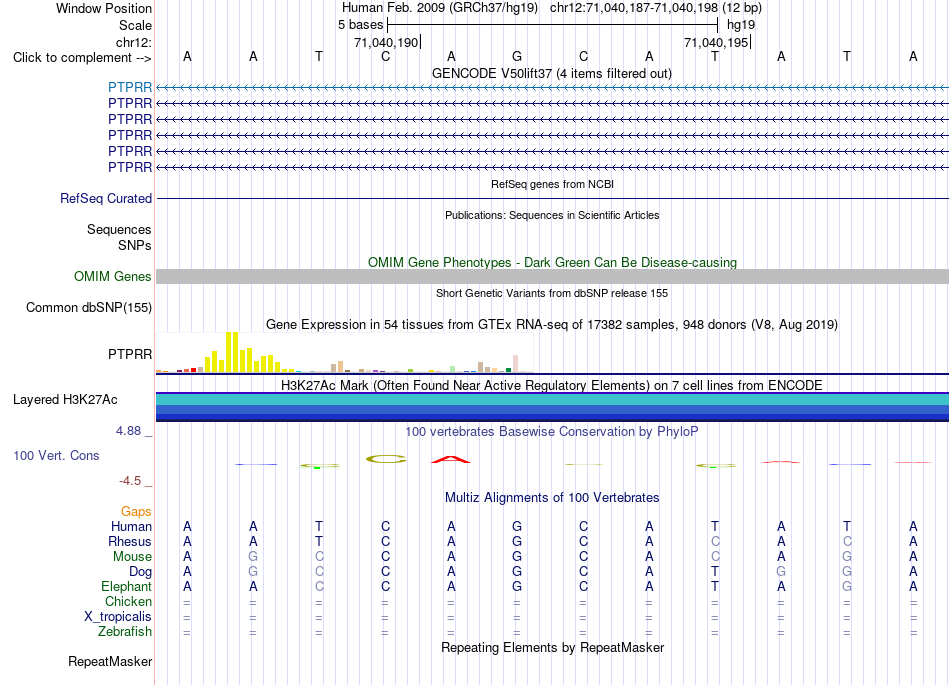Click the '5 bases' scale bar label

point(360,25)
